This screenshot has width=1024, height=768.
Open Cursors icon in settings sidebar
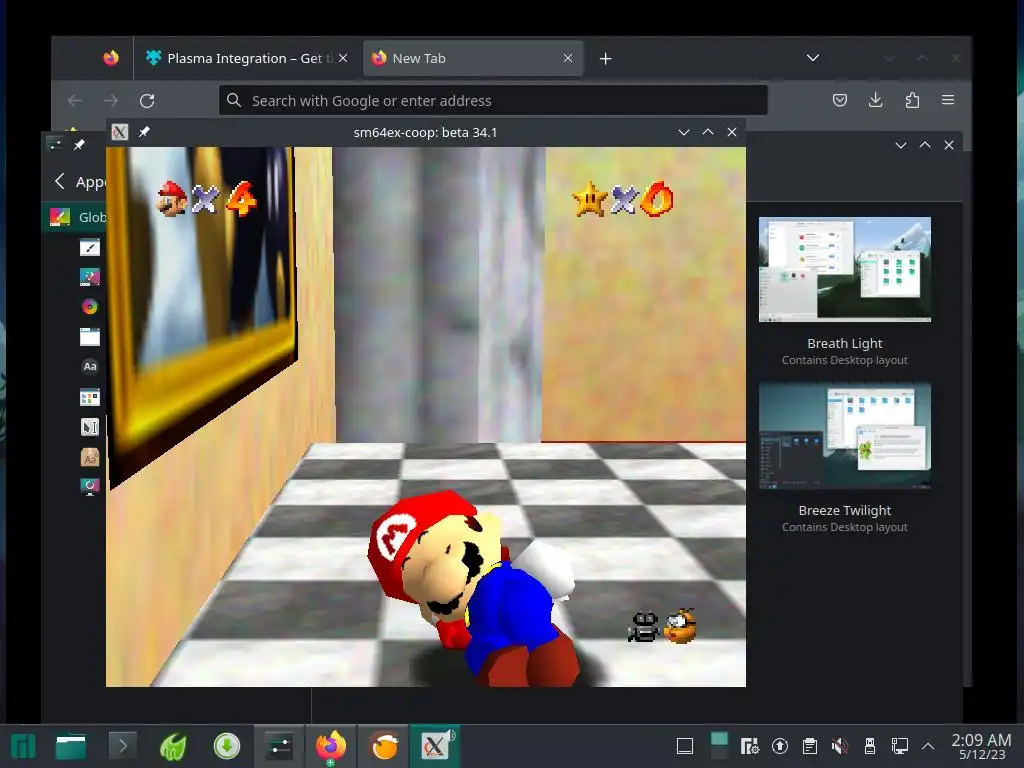pyautogui.click(x=89, y=427)
